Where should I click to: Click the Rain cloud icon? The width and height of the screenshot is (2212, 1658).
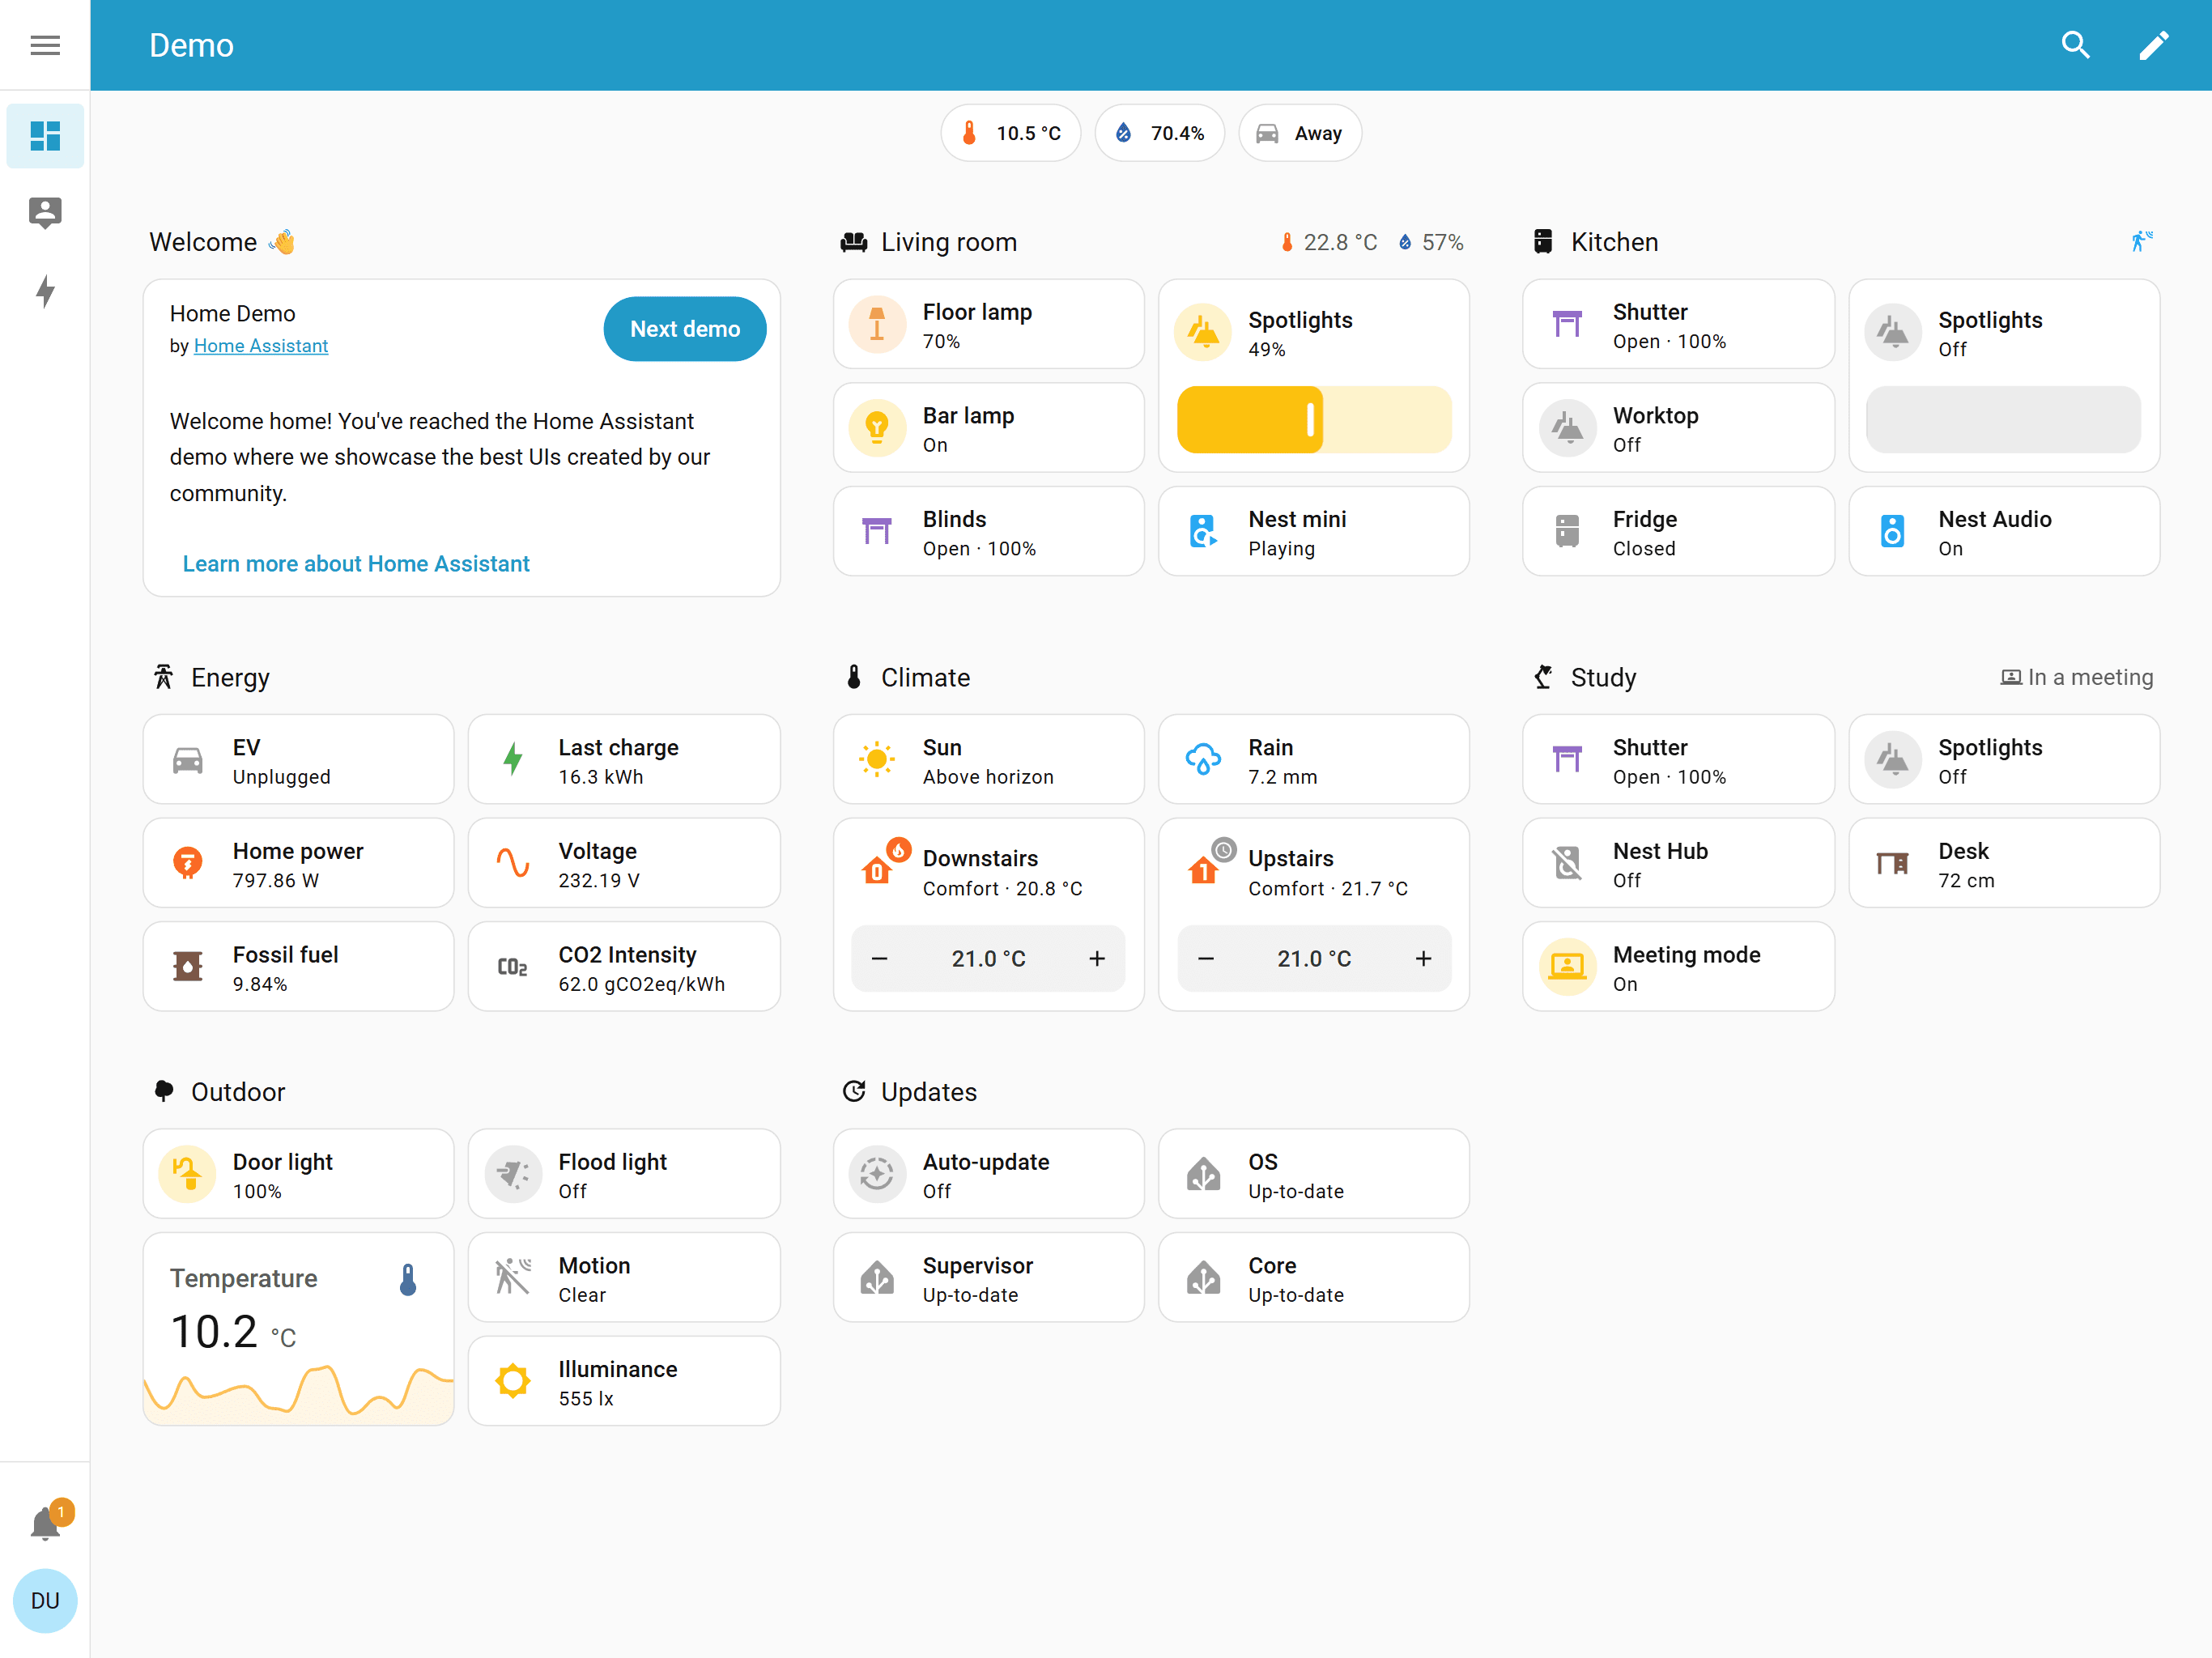pyautogui.click(x=1203, y=760)
